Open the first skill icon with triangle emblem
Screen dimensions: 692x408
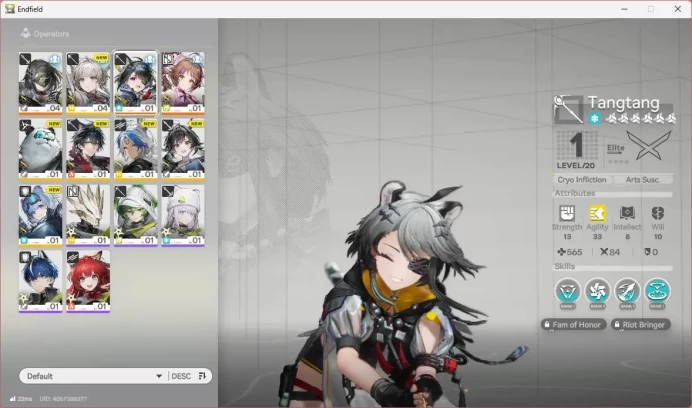point(568,291)
